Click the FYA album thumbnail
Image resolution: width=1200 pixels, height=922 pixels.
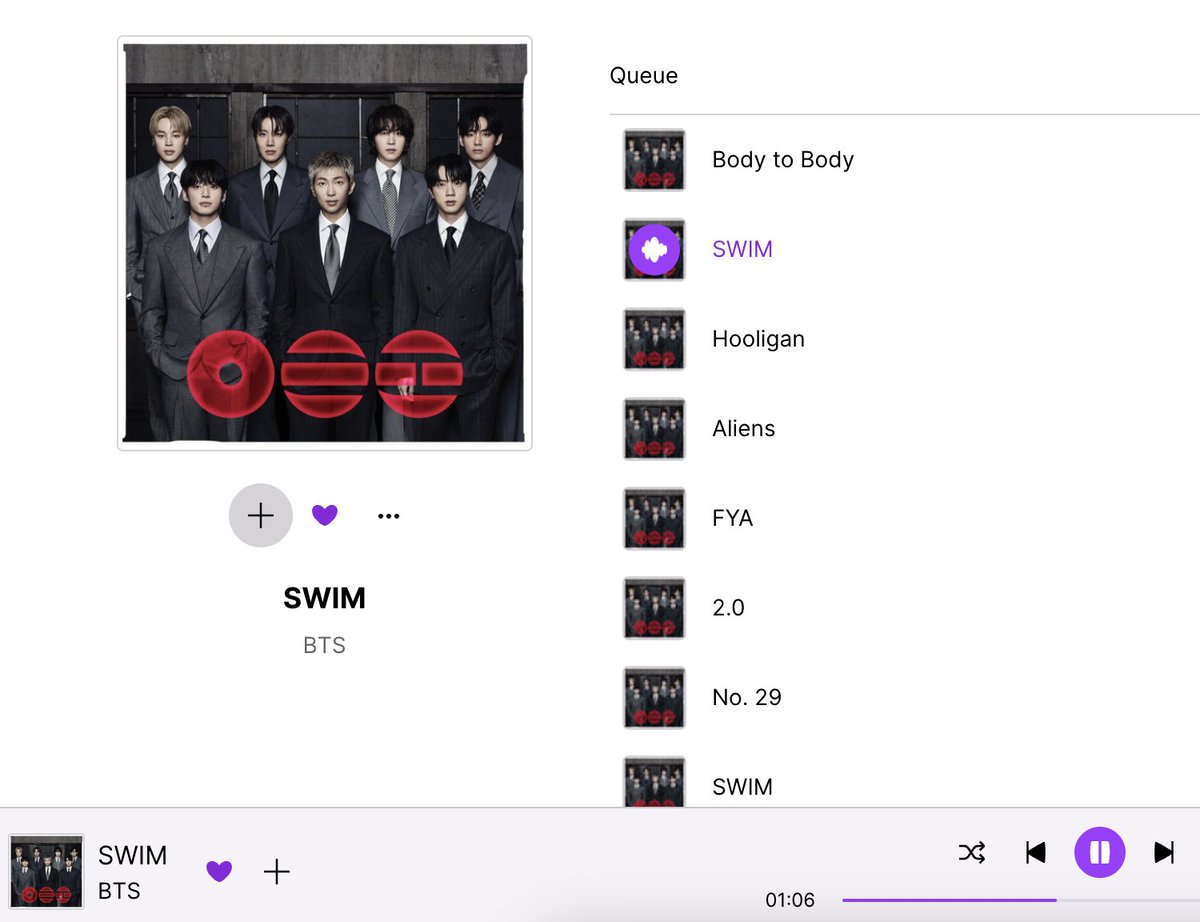654,518
